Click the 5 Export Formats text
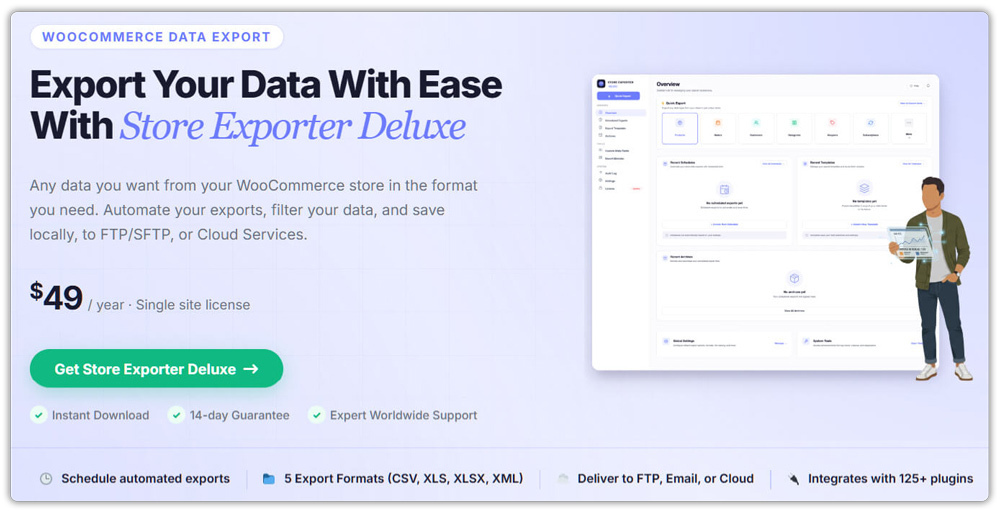The width and height of the screenshot is (1000, 513). click(404, 479)
